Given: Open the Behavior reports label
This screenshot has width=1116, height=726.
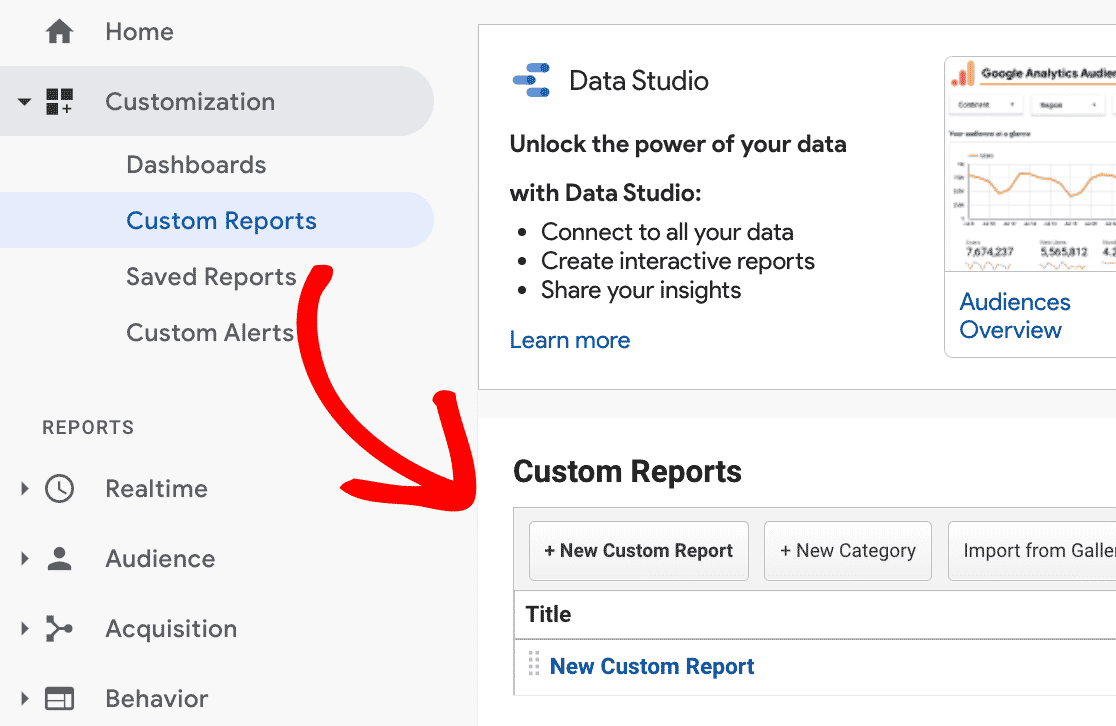Looking at the screenshot, I should pyautogui.click(x=157, y=699).
